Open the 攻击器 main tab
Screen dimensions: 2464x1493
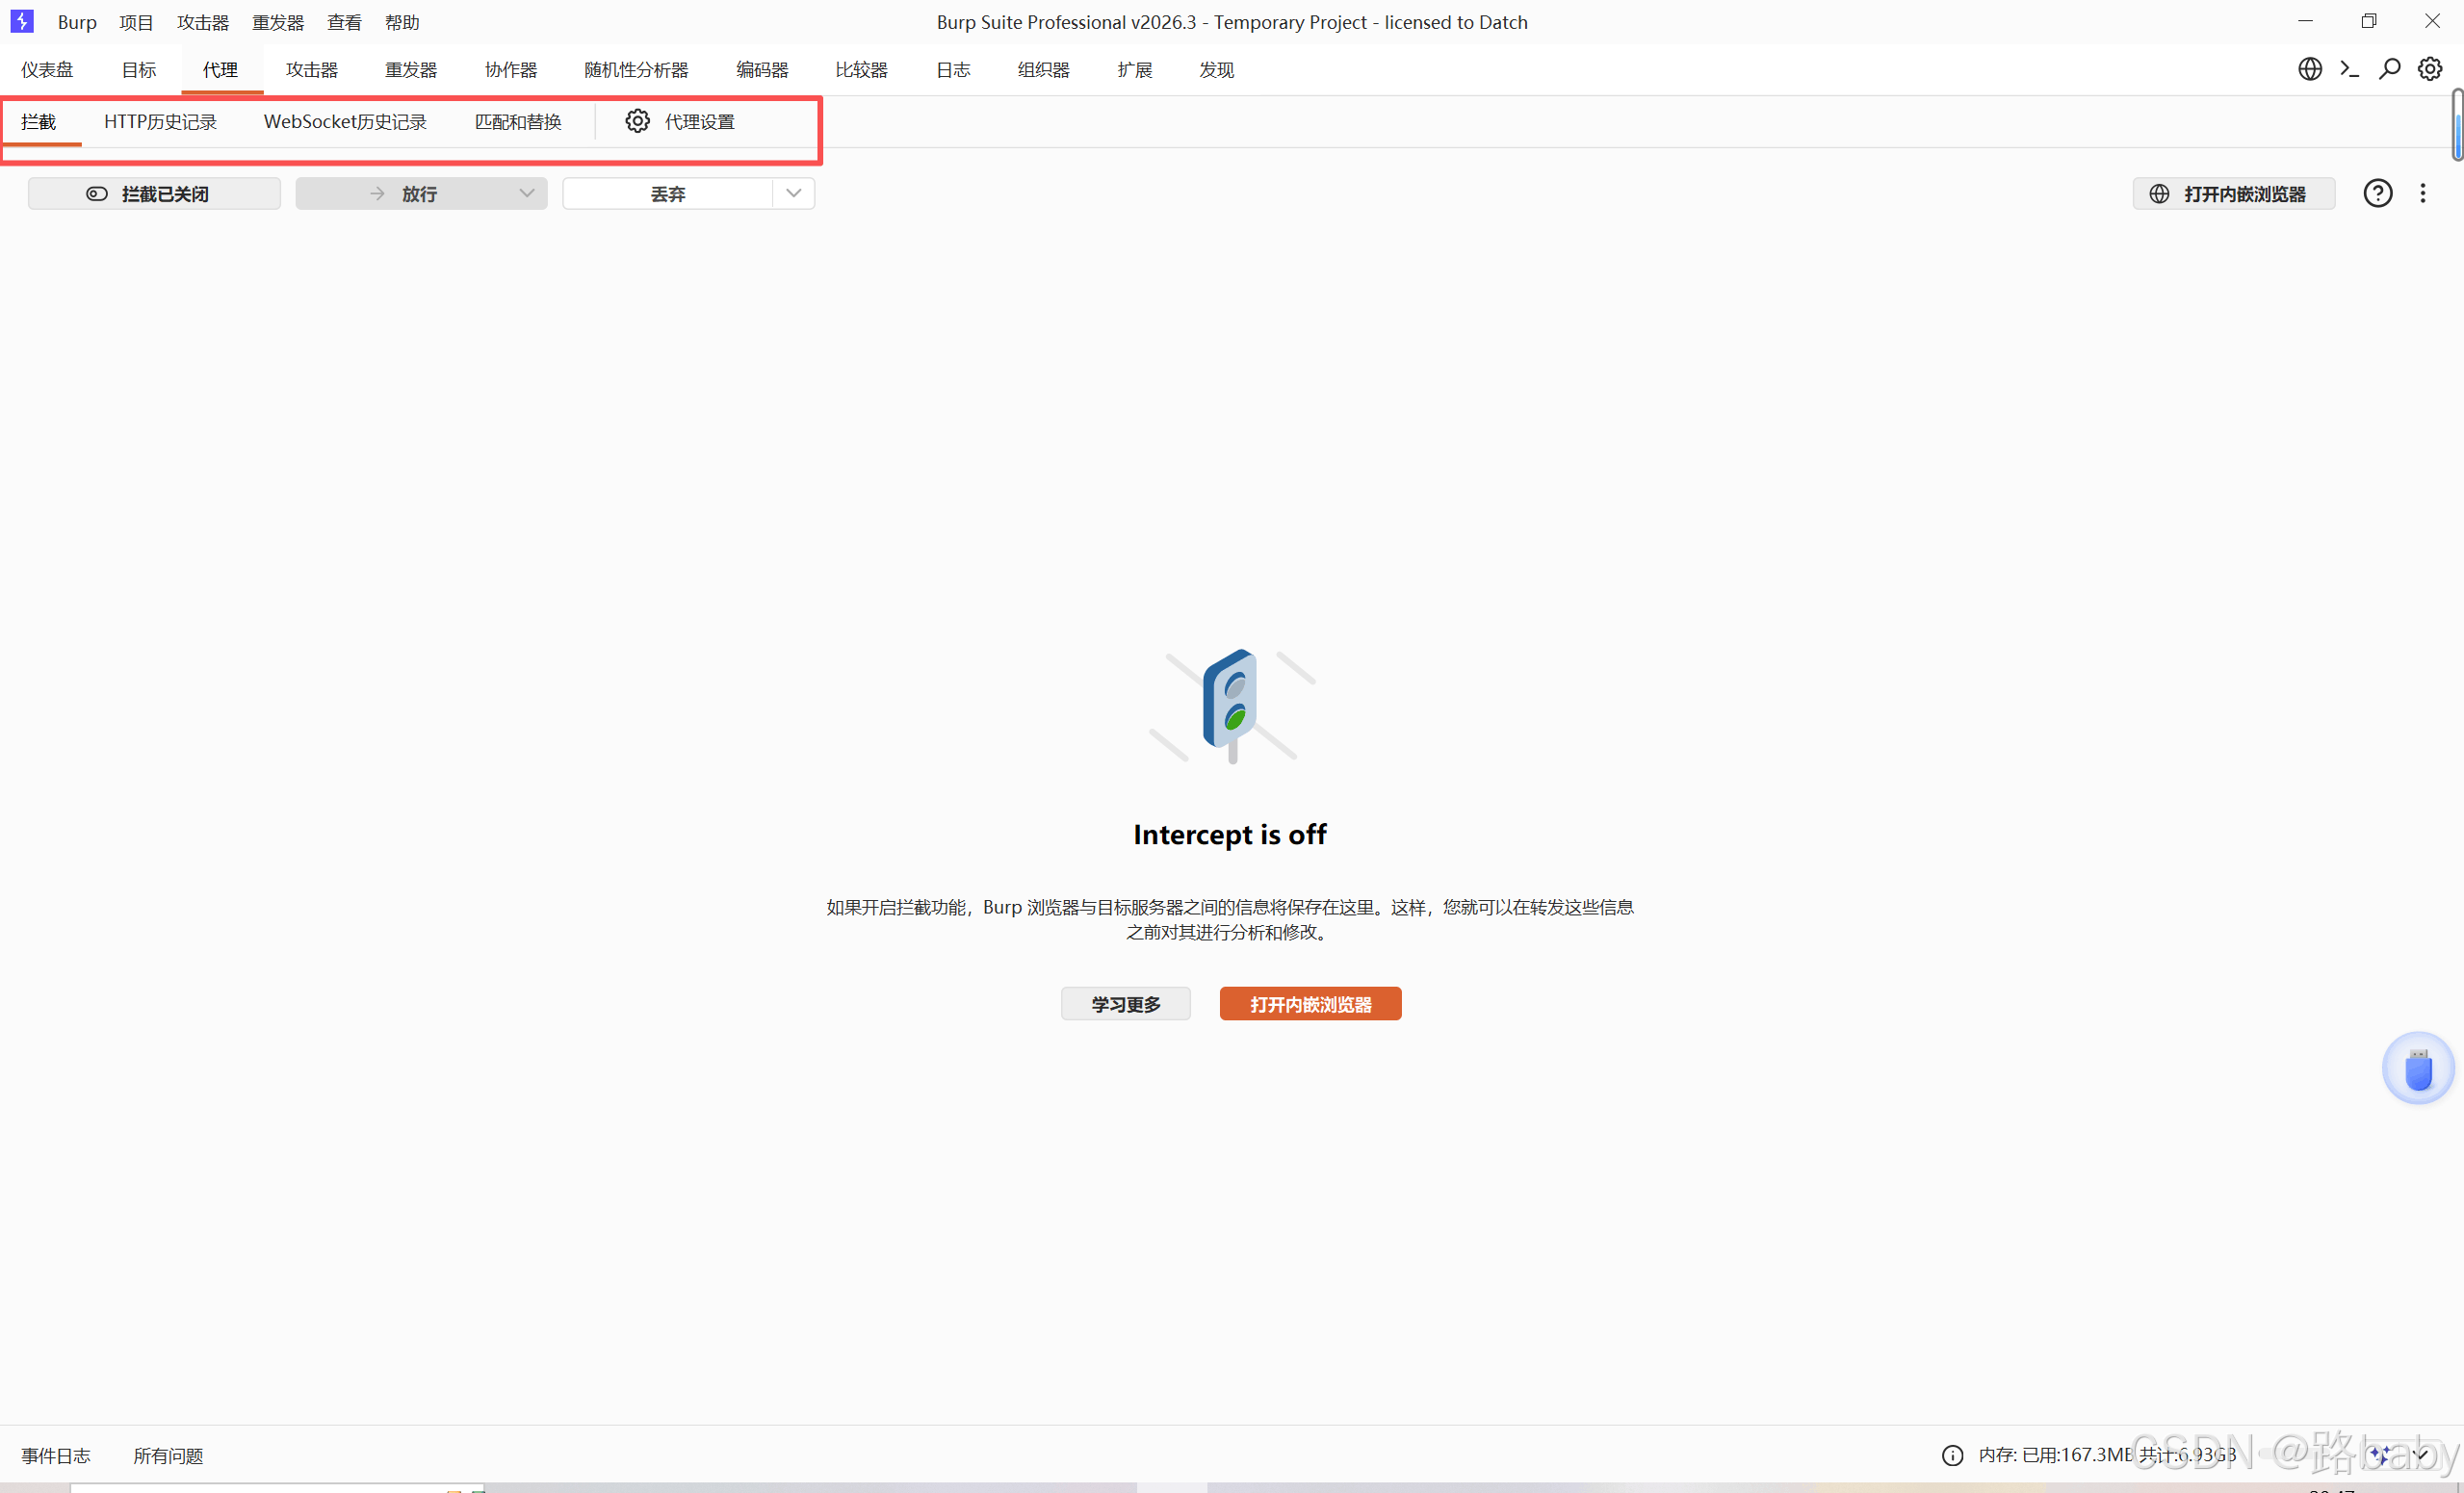(x=311, y=70)
